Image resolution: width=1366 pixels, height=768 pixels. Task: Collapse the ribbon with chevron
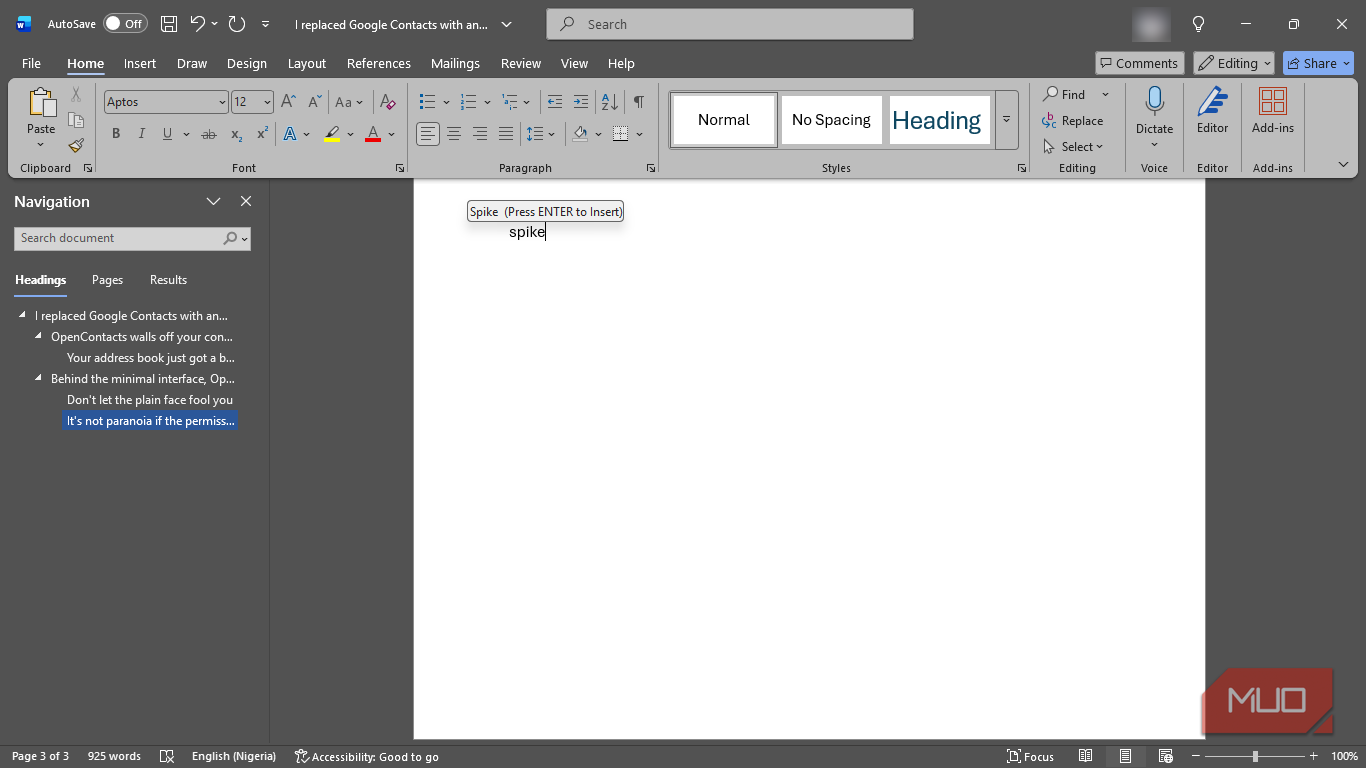pos(1343,164)
